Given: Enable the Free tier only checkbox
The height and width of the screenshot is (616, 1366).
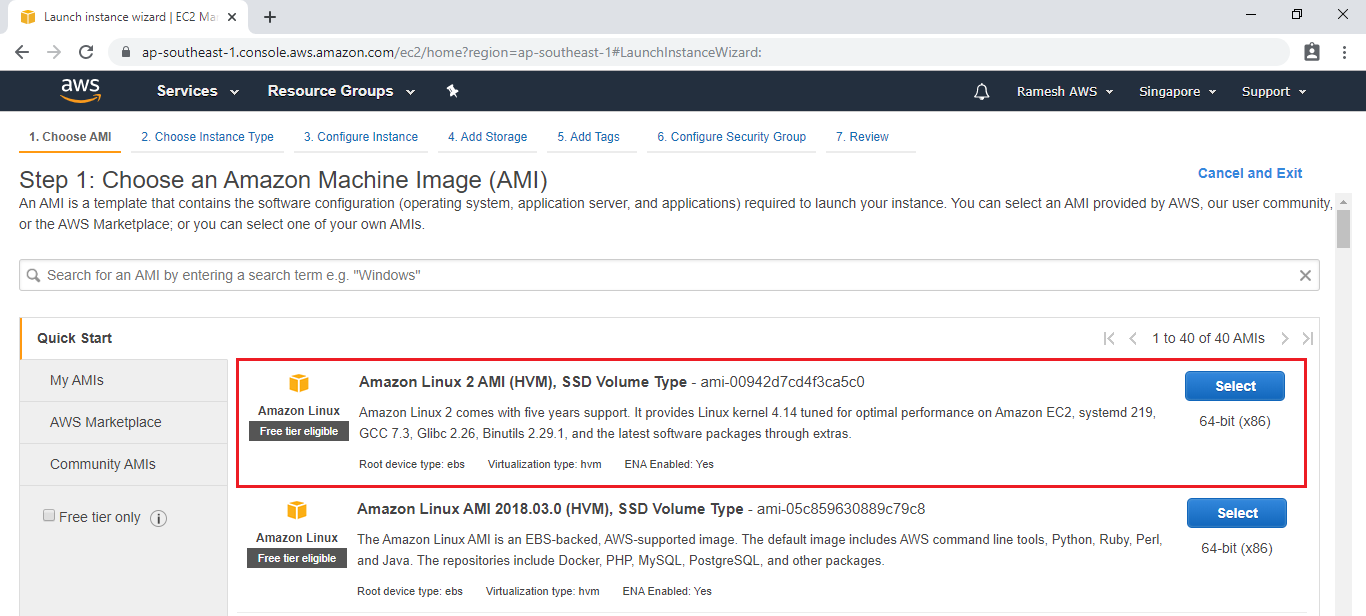Looking at the screenshot, I should (x=49, y=516).
